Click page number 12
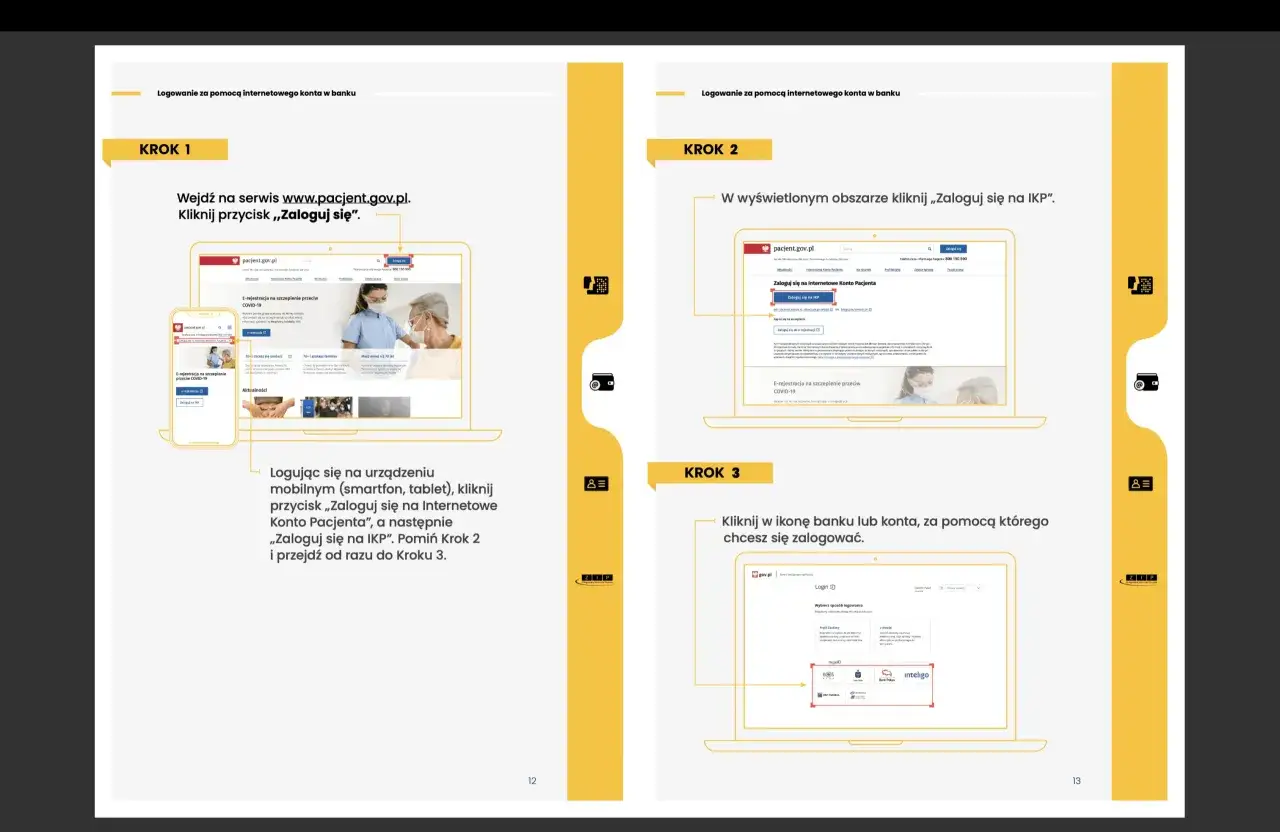The width and height of the screenshot is (1280, 832). click(x=532, y=781)
